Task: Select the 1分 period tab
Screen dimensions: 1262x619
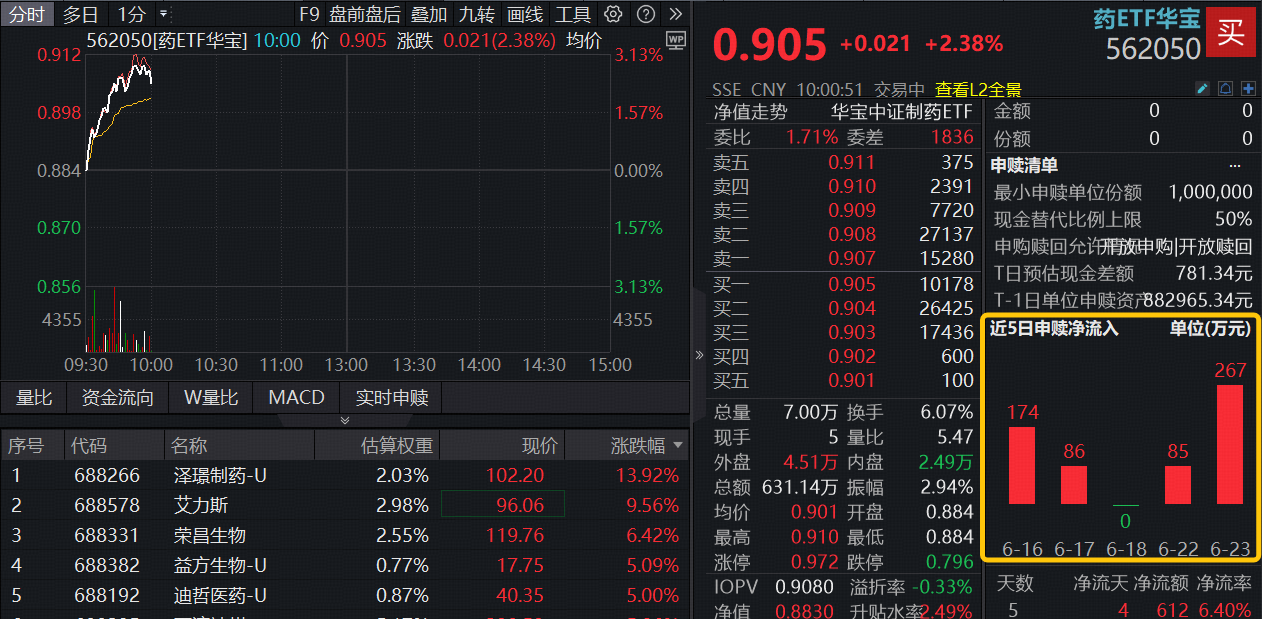Action: click(x=130, y=14)
